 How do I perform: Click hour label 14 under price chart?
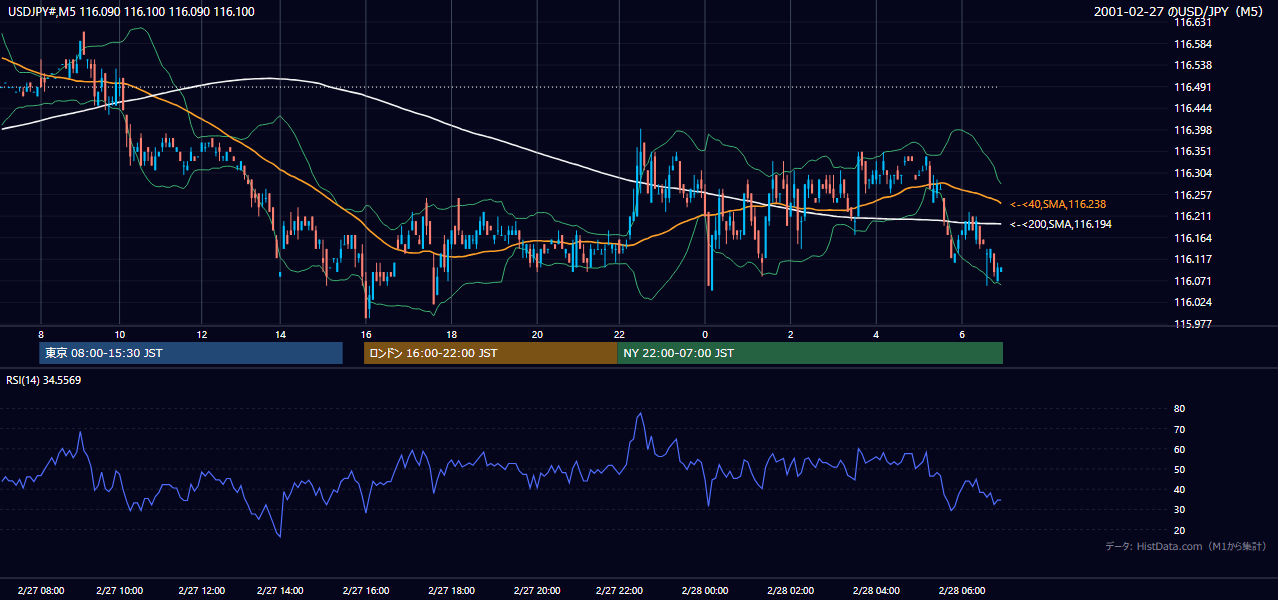pyautogui.click(x=280, y=334)
